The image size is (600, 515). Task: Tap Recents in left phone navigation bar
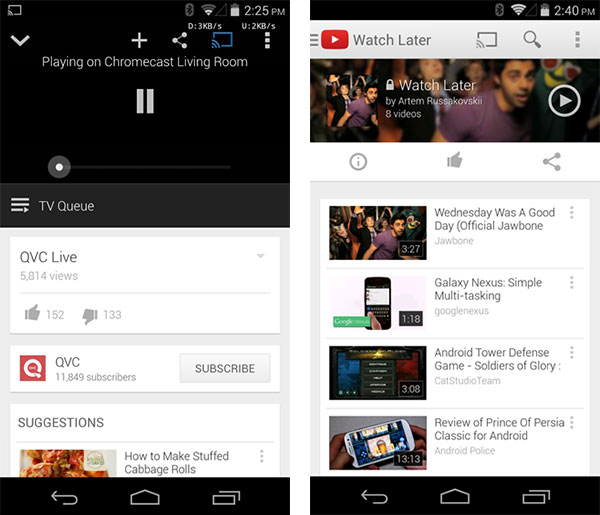226,497
